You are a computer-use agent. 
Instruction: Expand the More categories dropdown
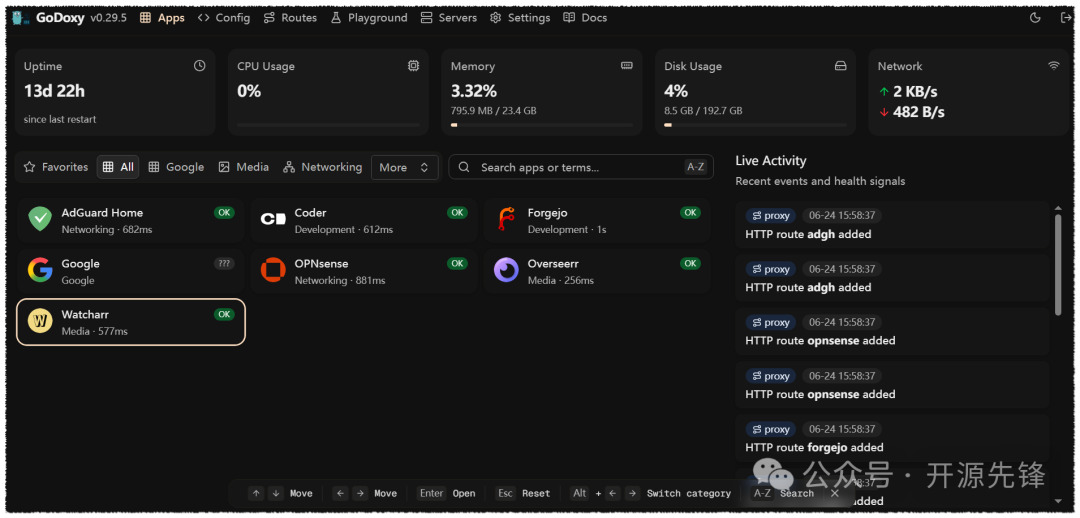(x=404, y=167)
